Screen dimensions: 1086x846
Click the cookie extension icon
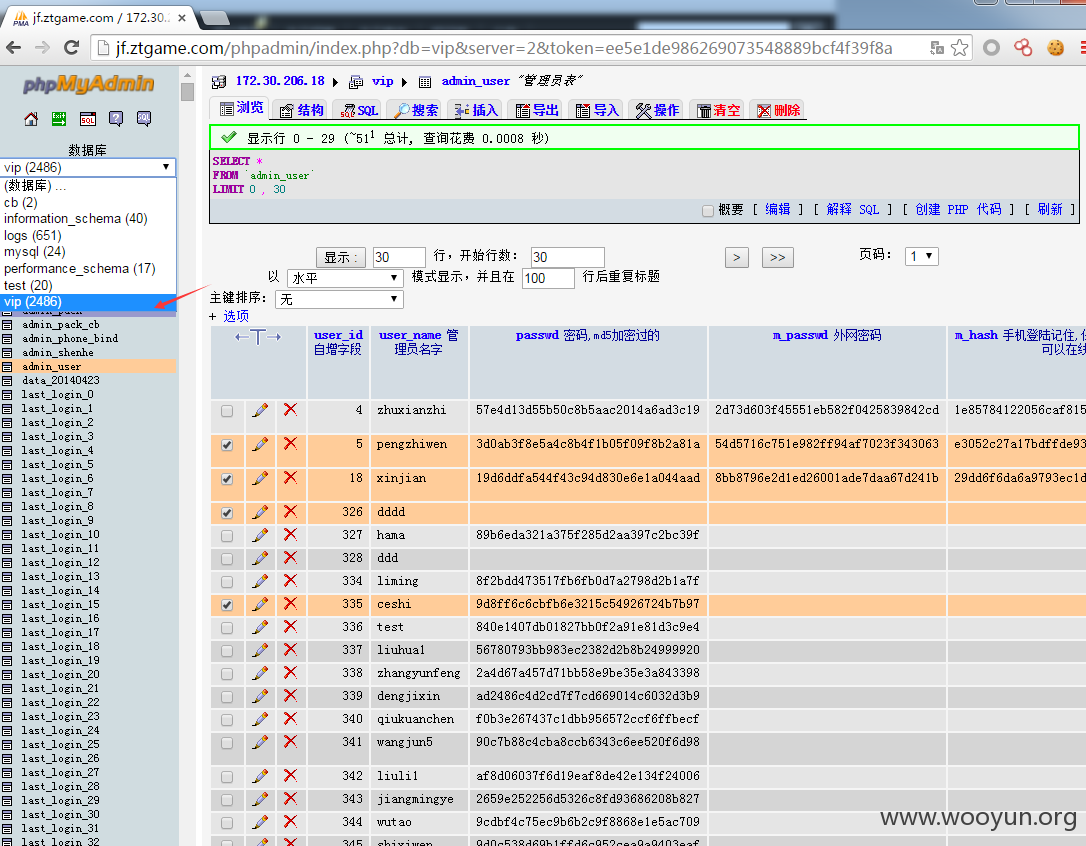(1055, 47)
